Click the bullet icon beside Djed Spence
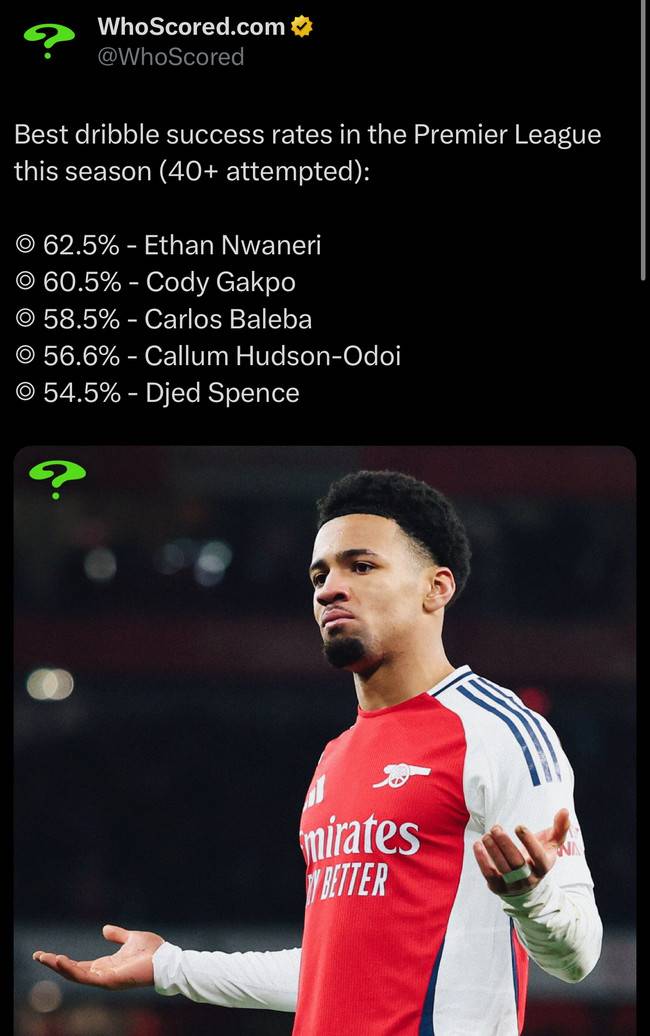650x1036 pixels. 26,393
